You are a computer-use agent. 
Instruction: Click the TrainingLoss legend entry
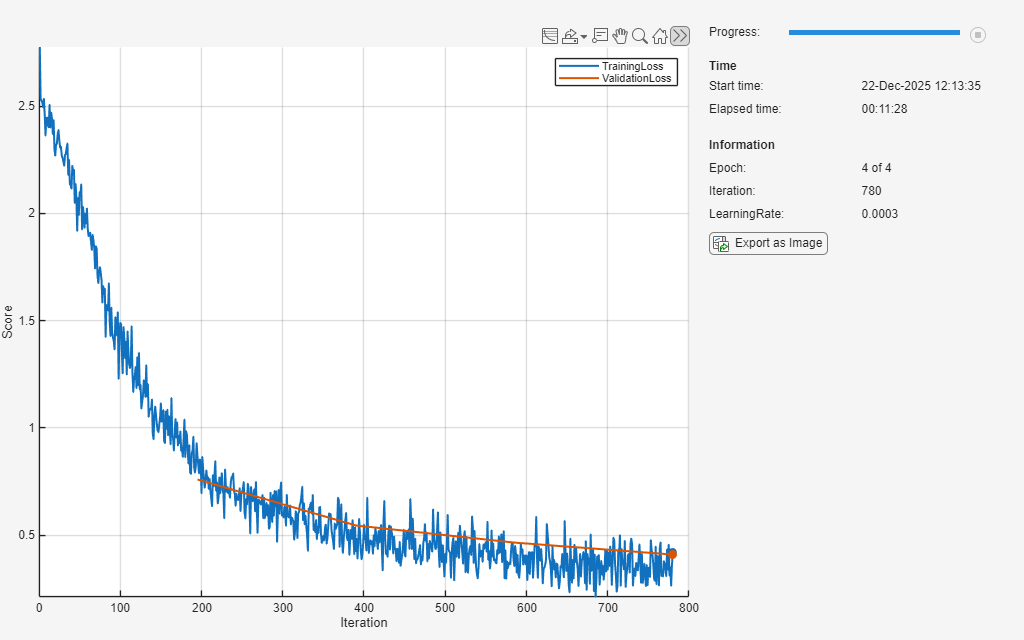[628, 66]
